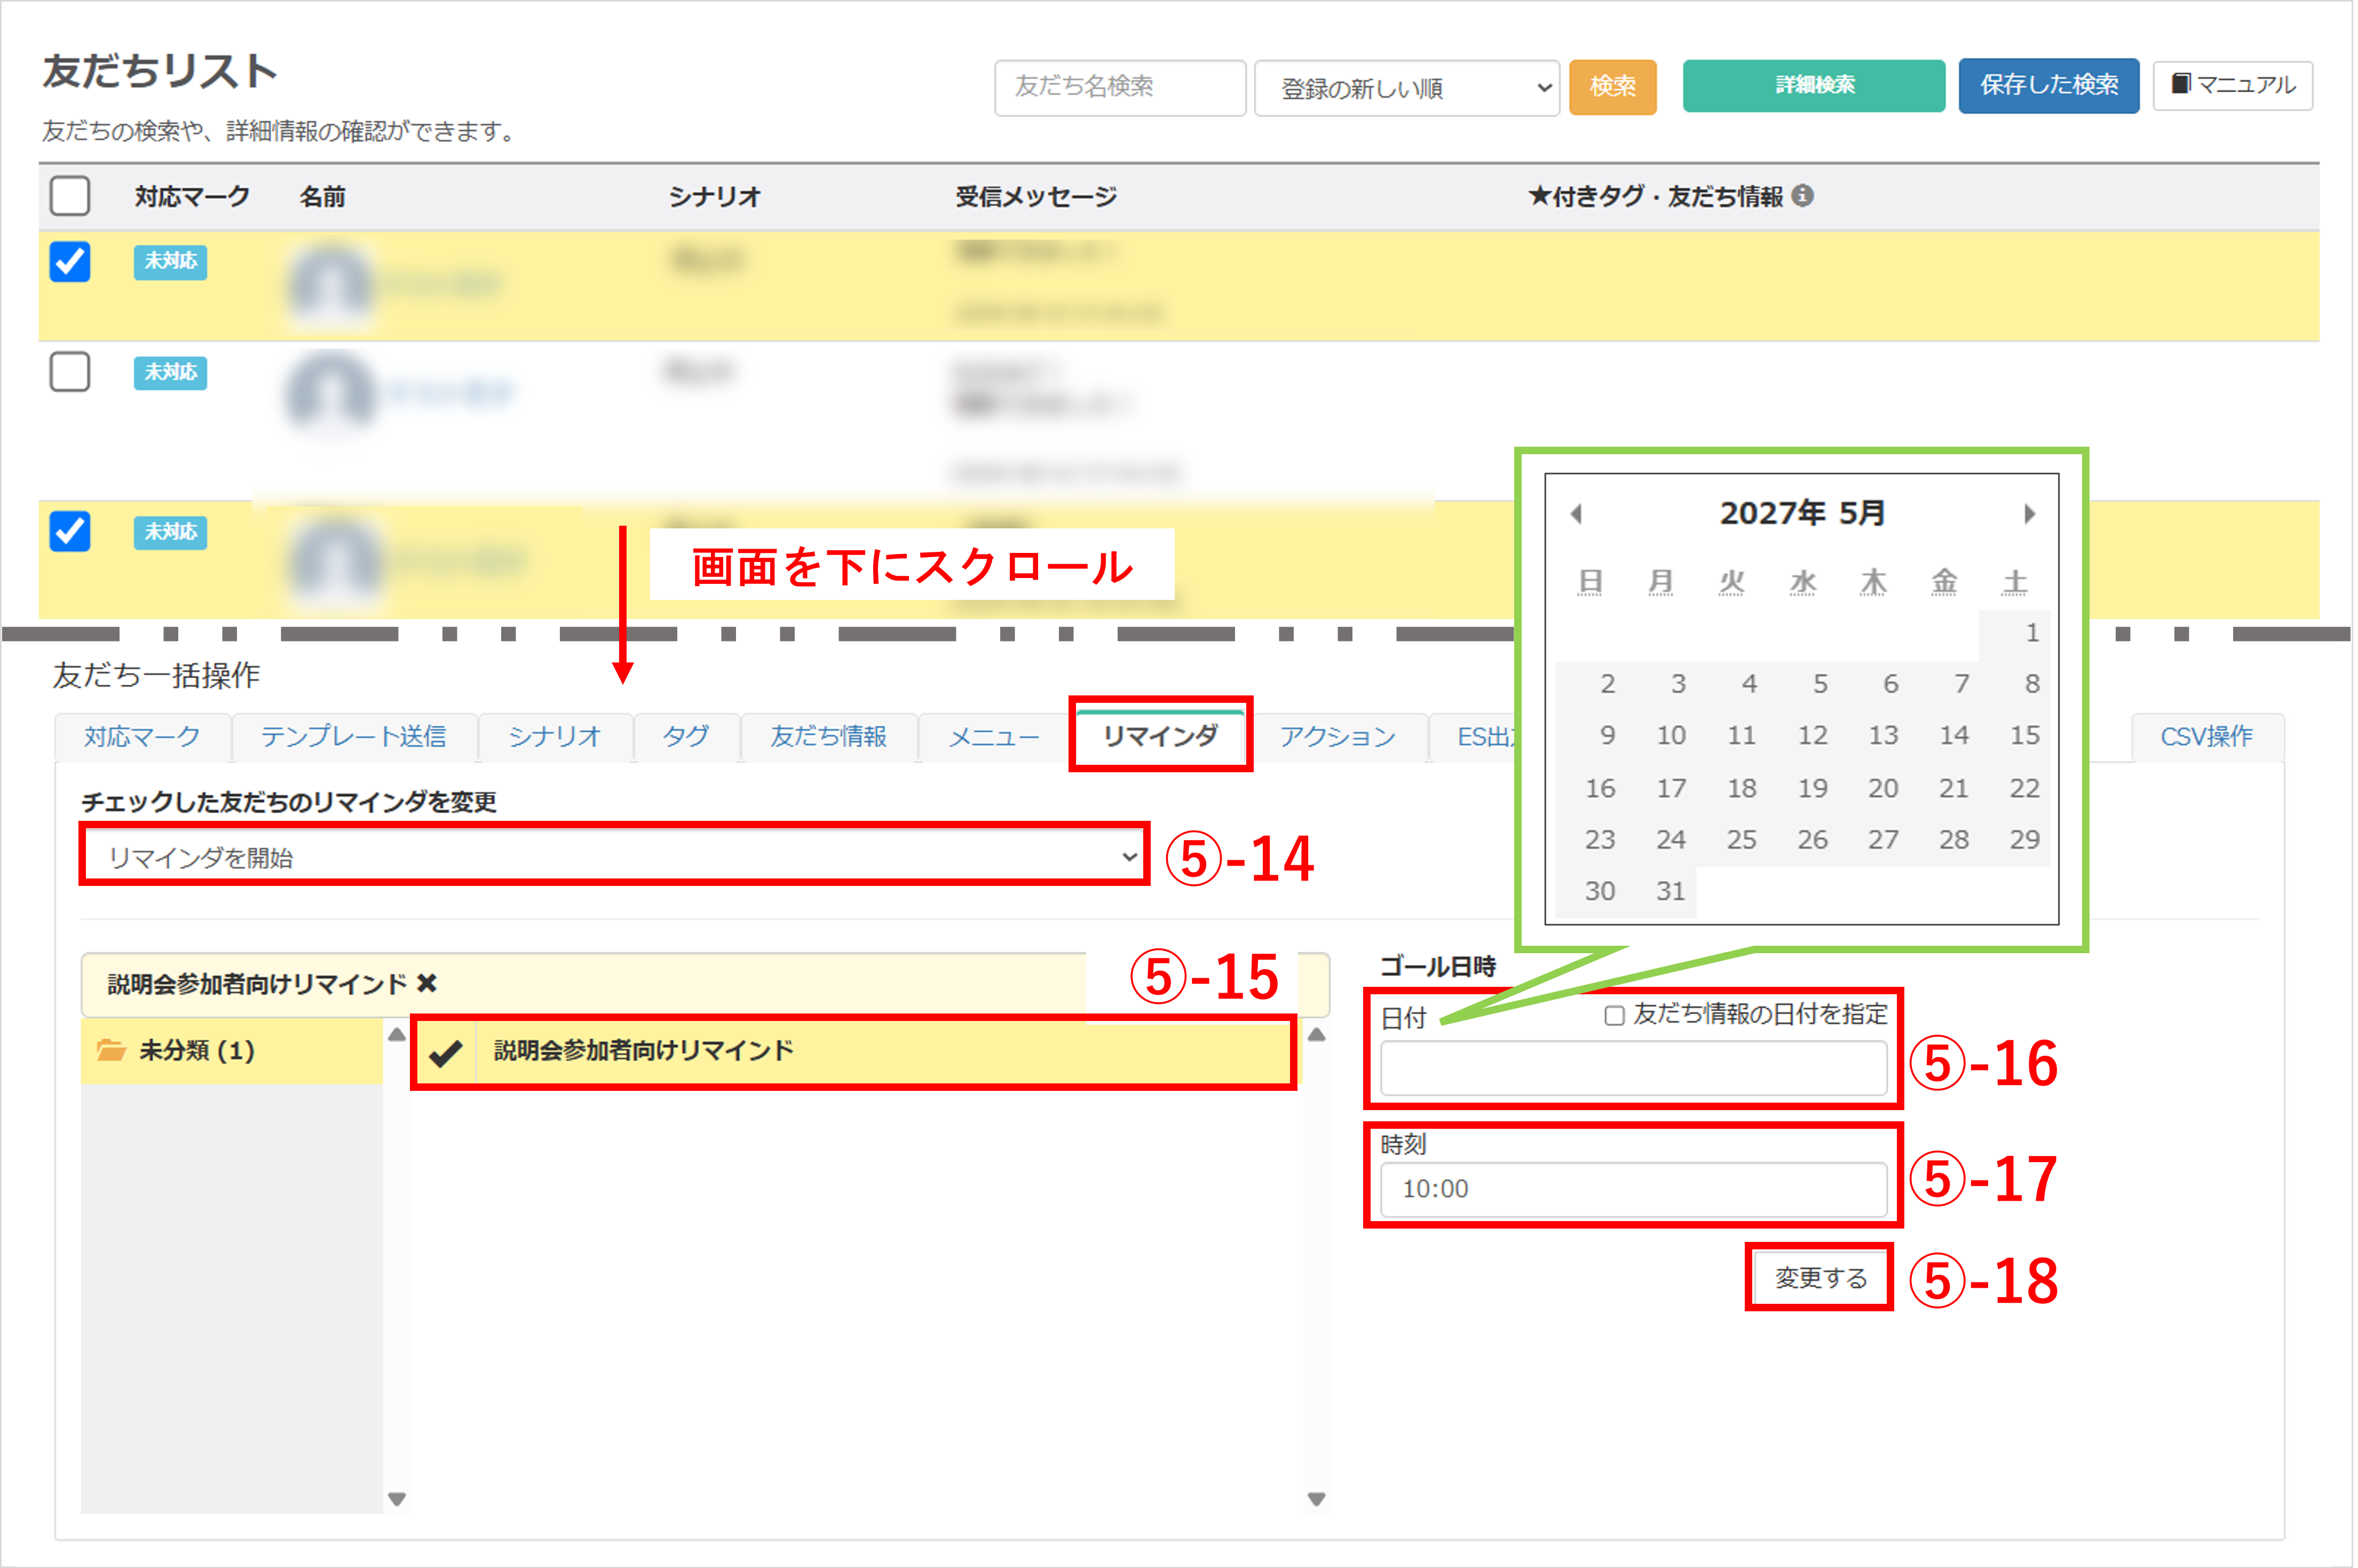Image resolution: width=2358 pixels, height=1568 pixels.
Task: Click the info icon beside ★付きタグ・友だち情報
Action: (1803, 196)
